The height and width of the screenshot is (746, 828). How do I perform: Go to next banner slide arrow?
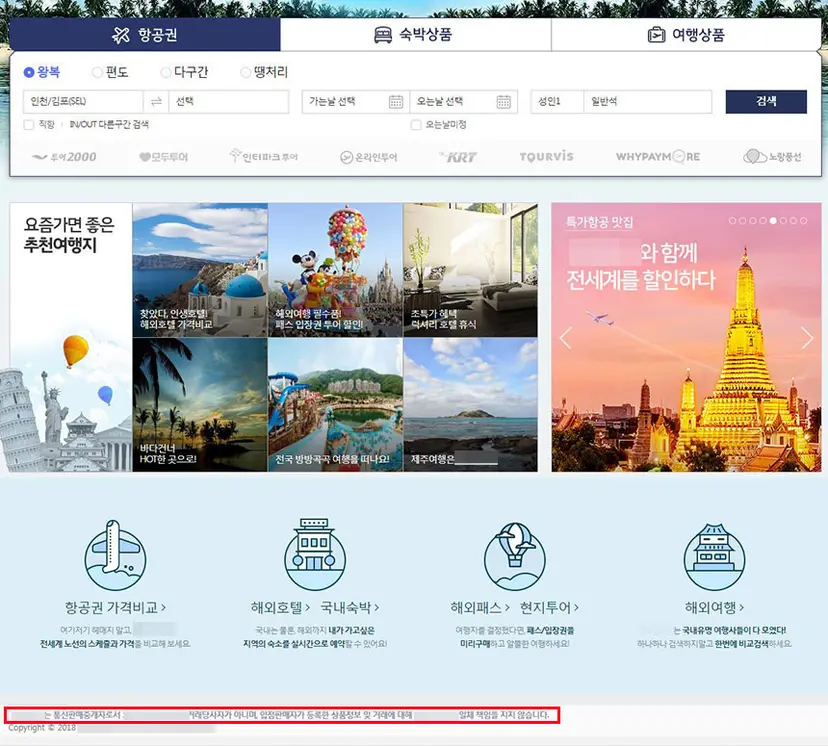coord(807,338)
